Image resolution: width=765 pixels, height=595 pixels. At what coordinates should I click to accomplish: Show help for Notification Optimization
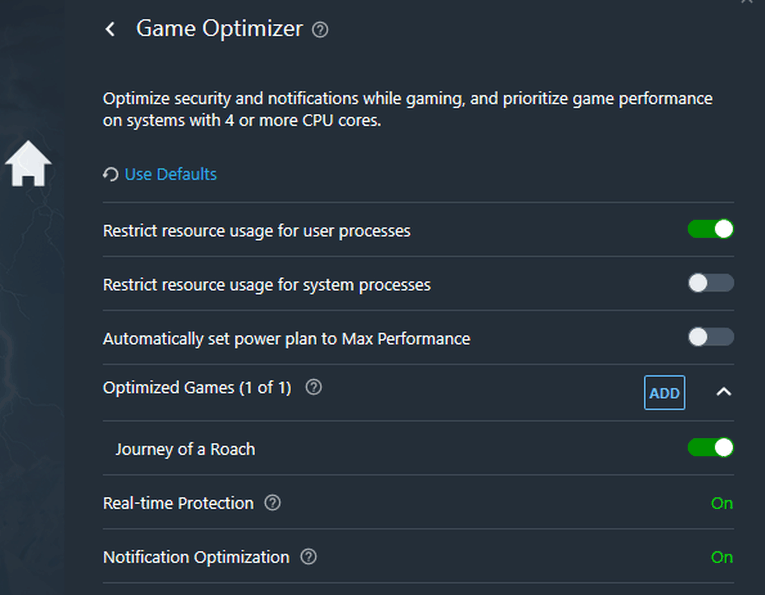point(308,557)
